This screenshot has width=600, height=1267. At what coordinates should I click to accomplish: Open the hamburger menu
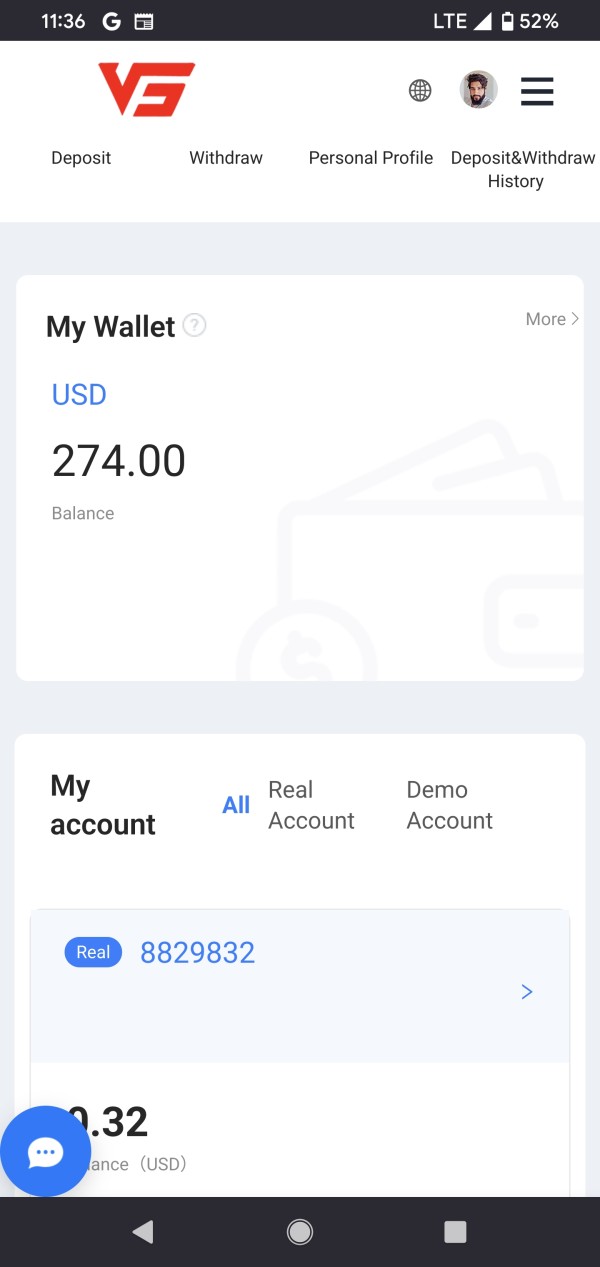coord(537,92)
